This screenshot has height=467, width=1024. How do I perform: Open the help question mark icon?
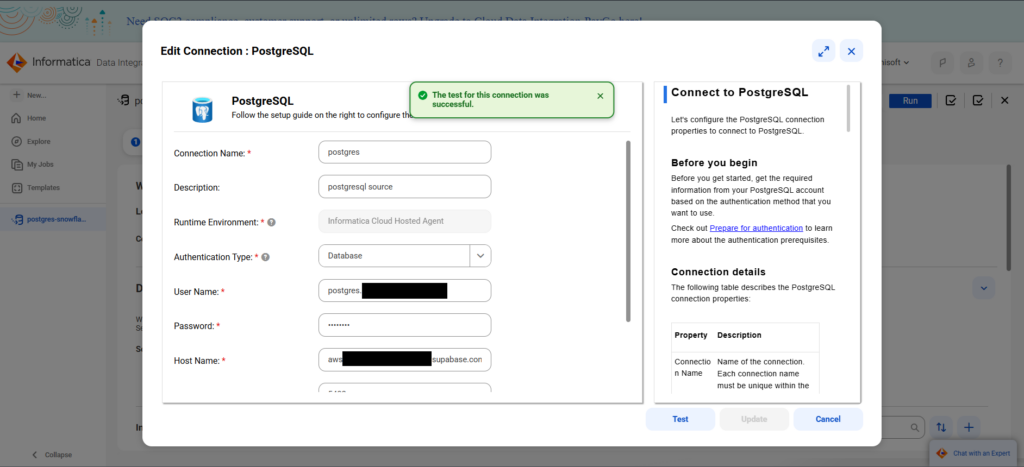click(x=1000, y=63)
